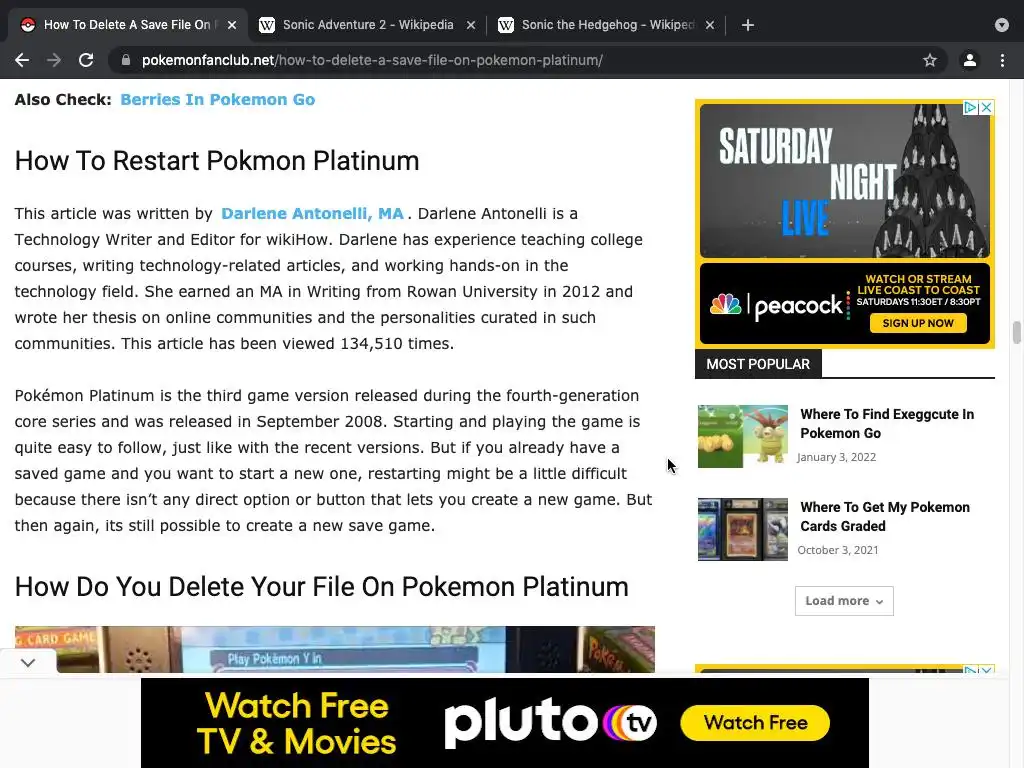The height and width of the screenshot is (768, 1024).
Task: Reload the current page
Action: 86,60
